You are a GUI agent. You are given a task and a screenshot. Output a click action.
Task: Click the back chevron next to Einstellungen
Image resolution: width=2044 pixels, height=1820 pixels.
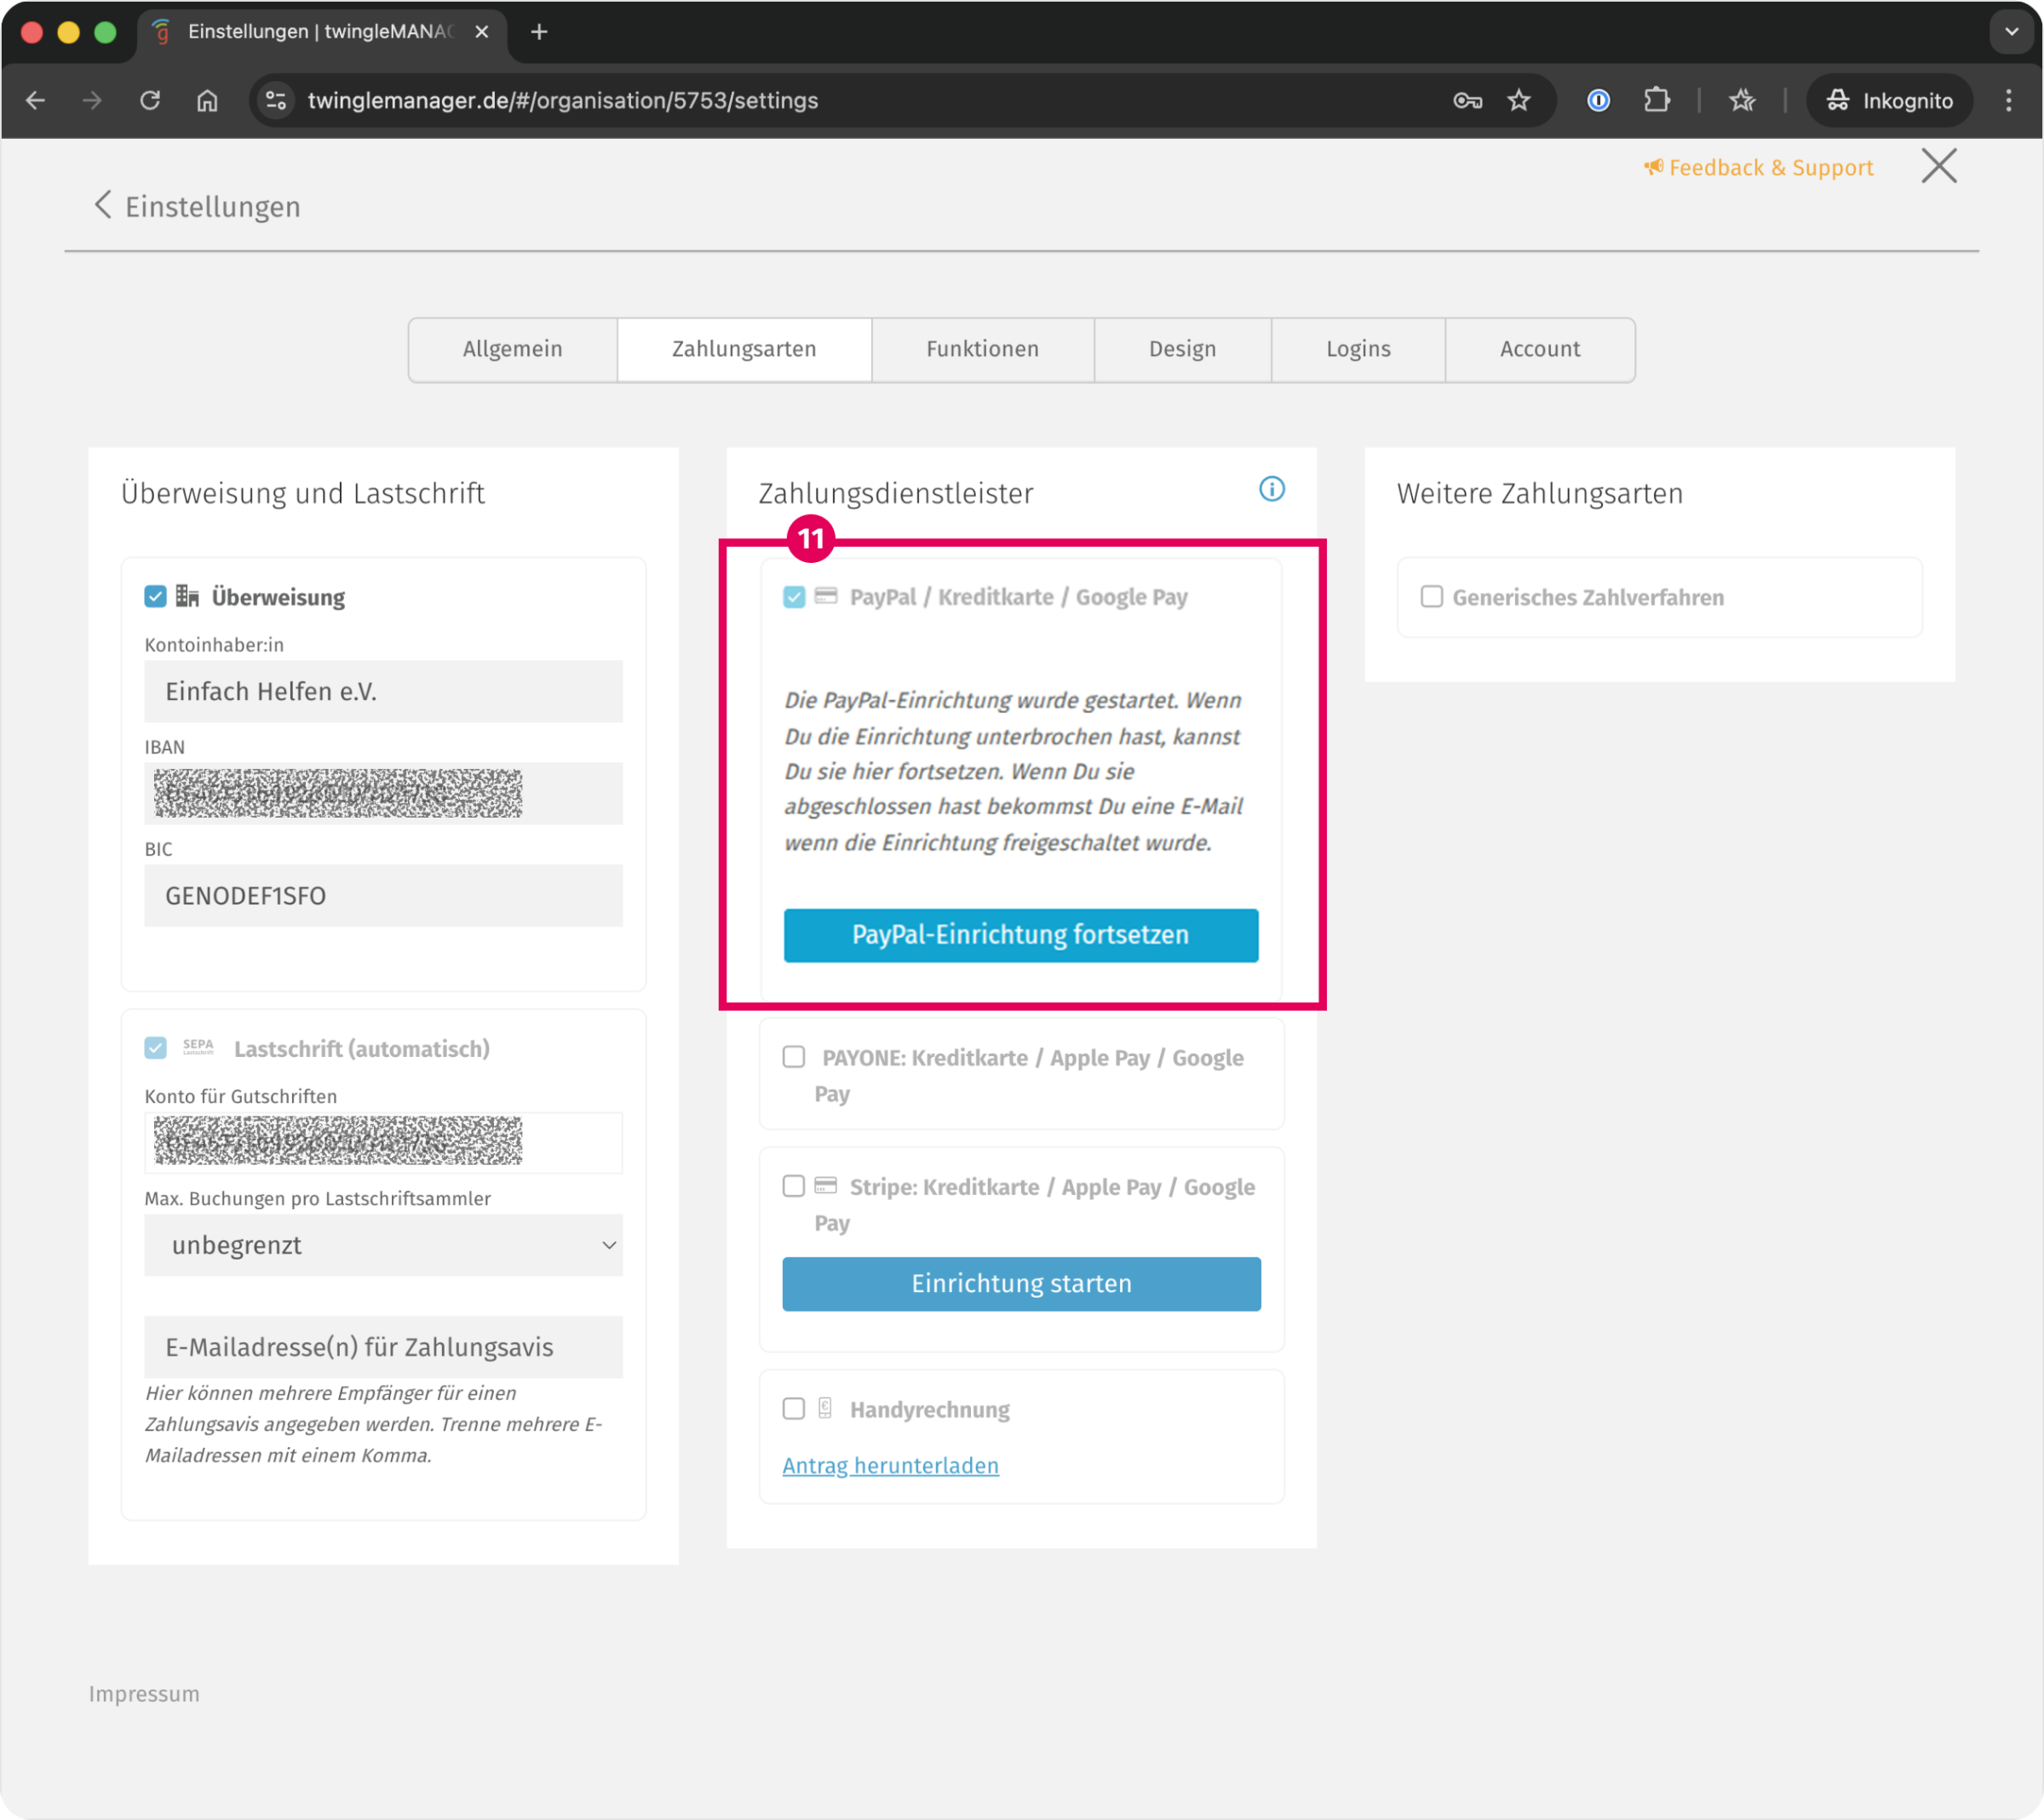coord(102,205)
